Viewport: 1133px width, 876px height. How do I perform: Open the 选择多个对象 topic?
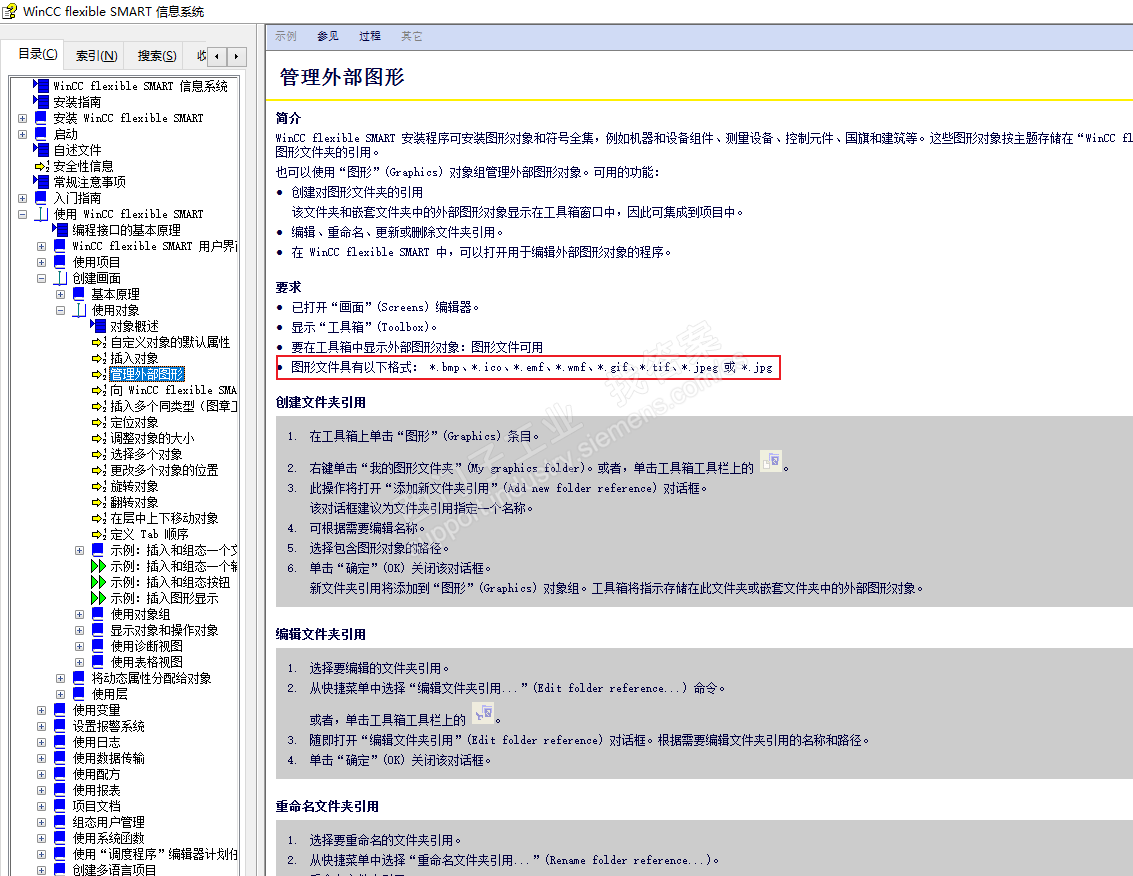[x=146, y=454]
